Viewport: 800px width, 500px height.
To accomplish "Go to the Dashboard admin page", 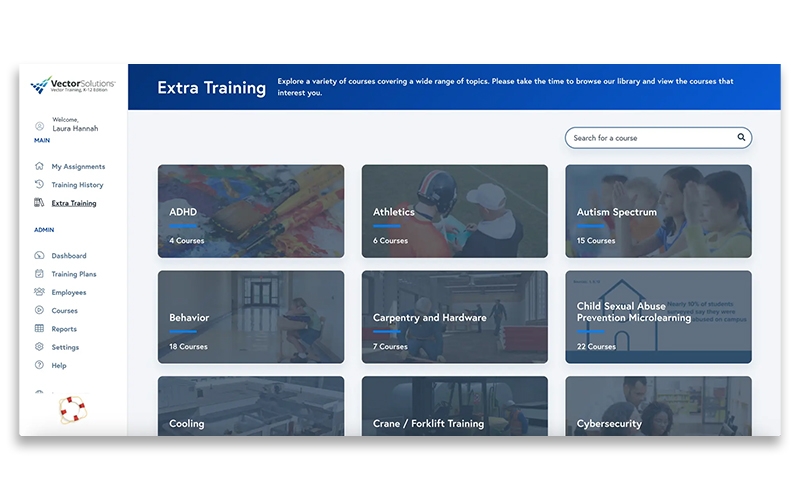I will coord(69,256).
